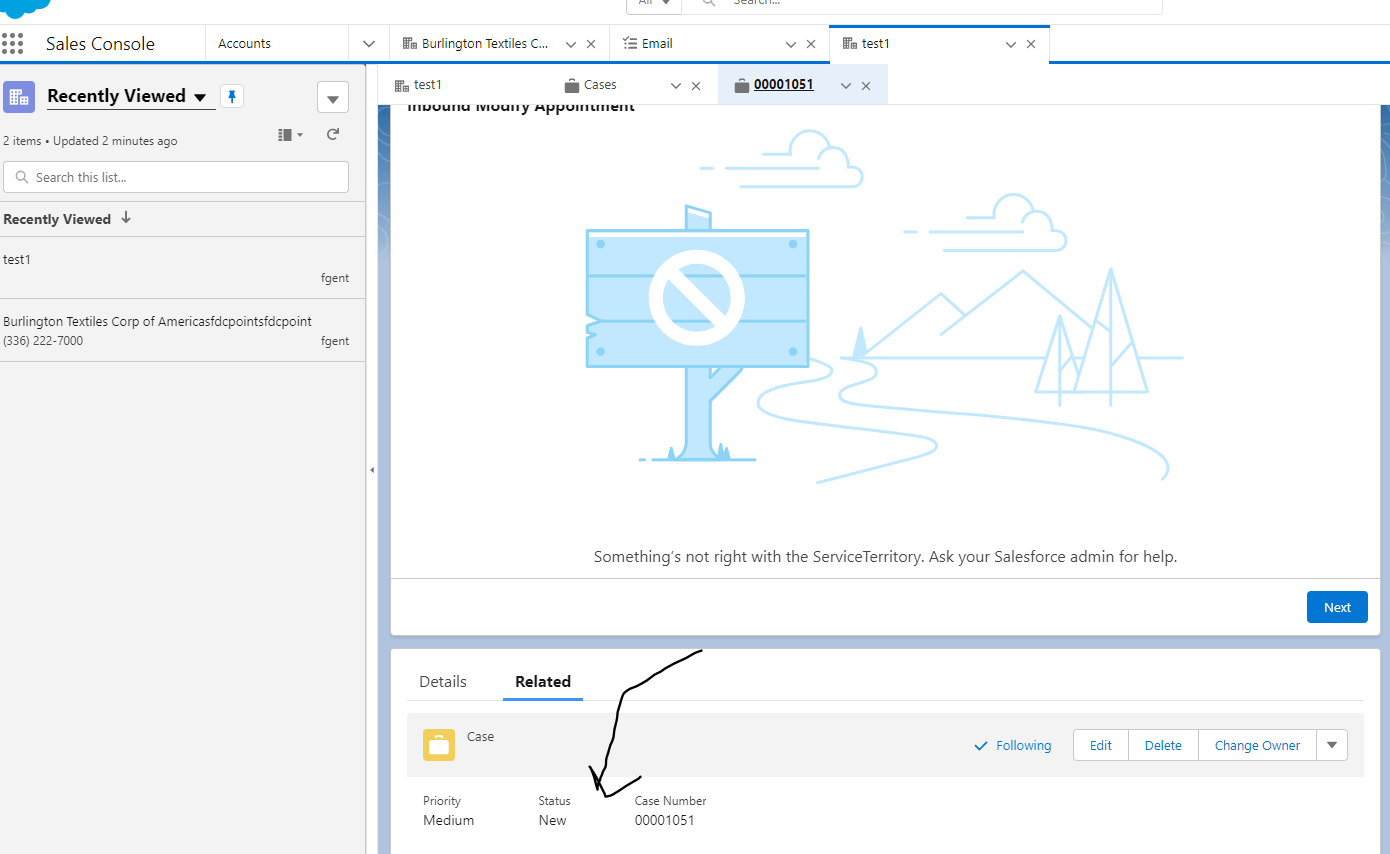
Task: Click the Search this list field
Action: tap(176, 177)
